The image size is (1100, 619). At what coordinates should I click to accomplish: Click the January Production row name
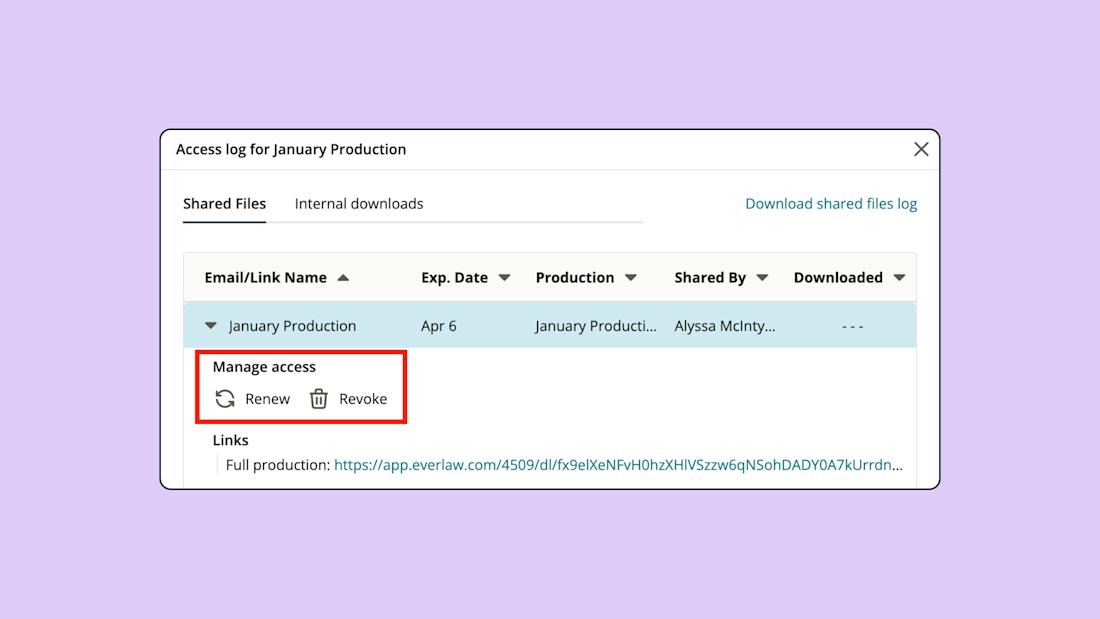[x=293, y=326]
